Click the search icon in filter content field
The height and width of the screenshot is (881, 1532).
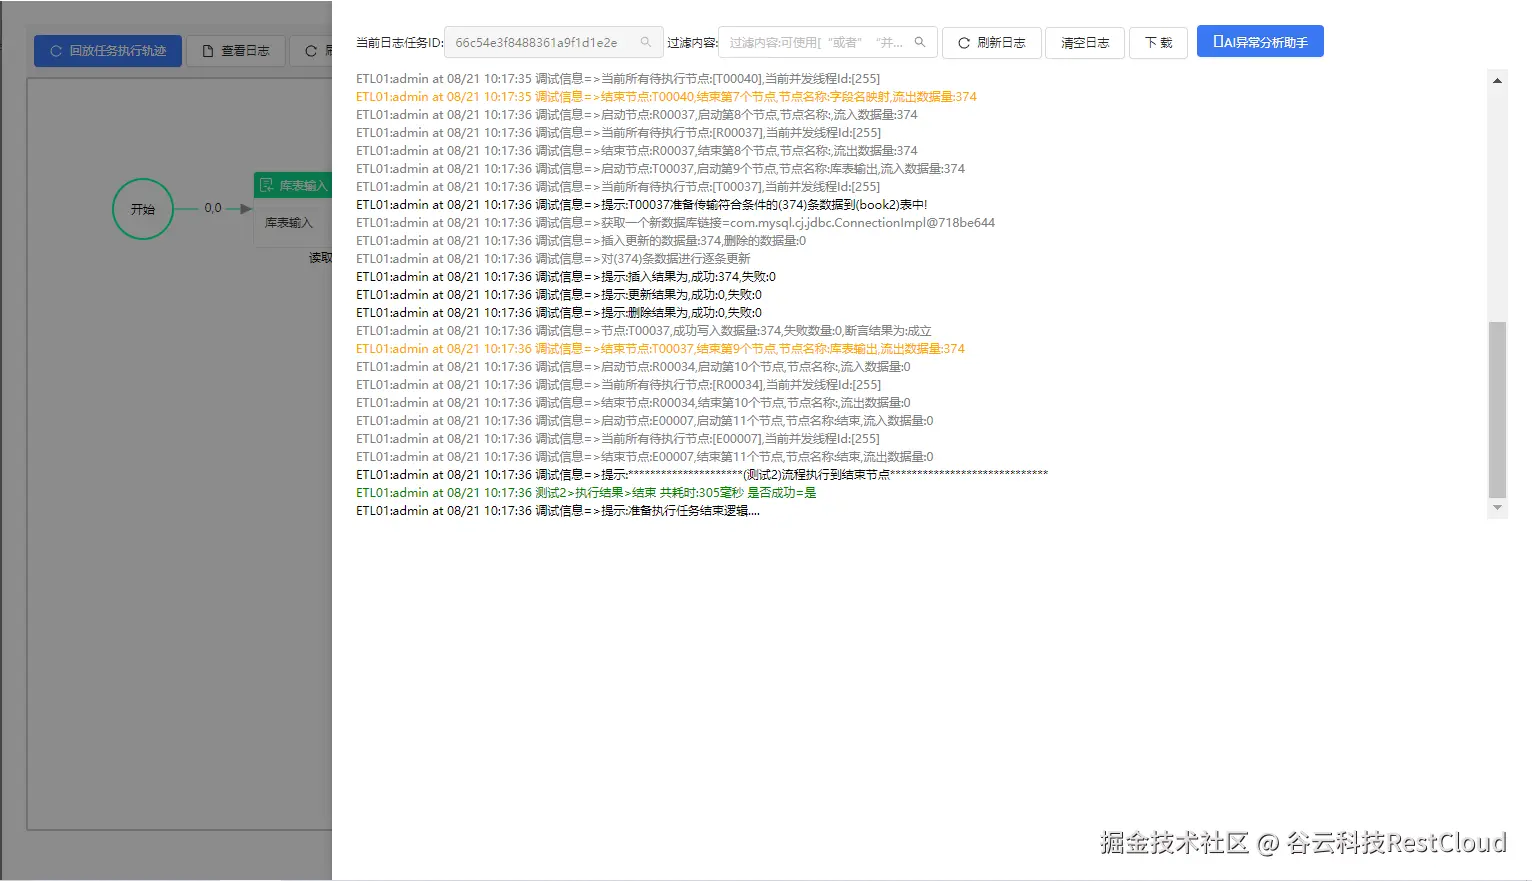tap(920, 42)
